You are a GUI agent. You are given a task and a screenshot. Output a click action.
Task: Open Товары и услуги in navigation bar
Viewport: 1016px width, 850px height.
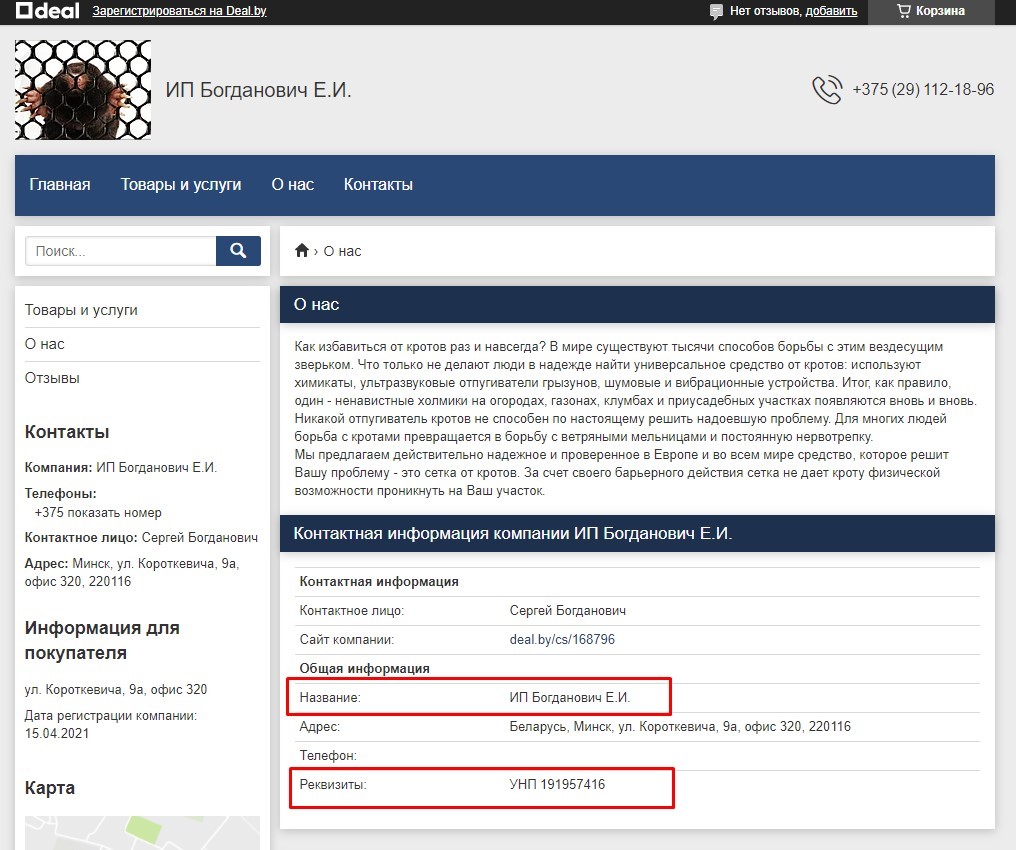point(181,185)
